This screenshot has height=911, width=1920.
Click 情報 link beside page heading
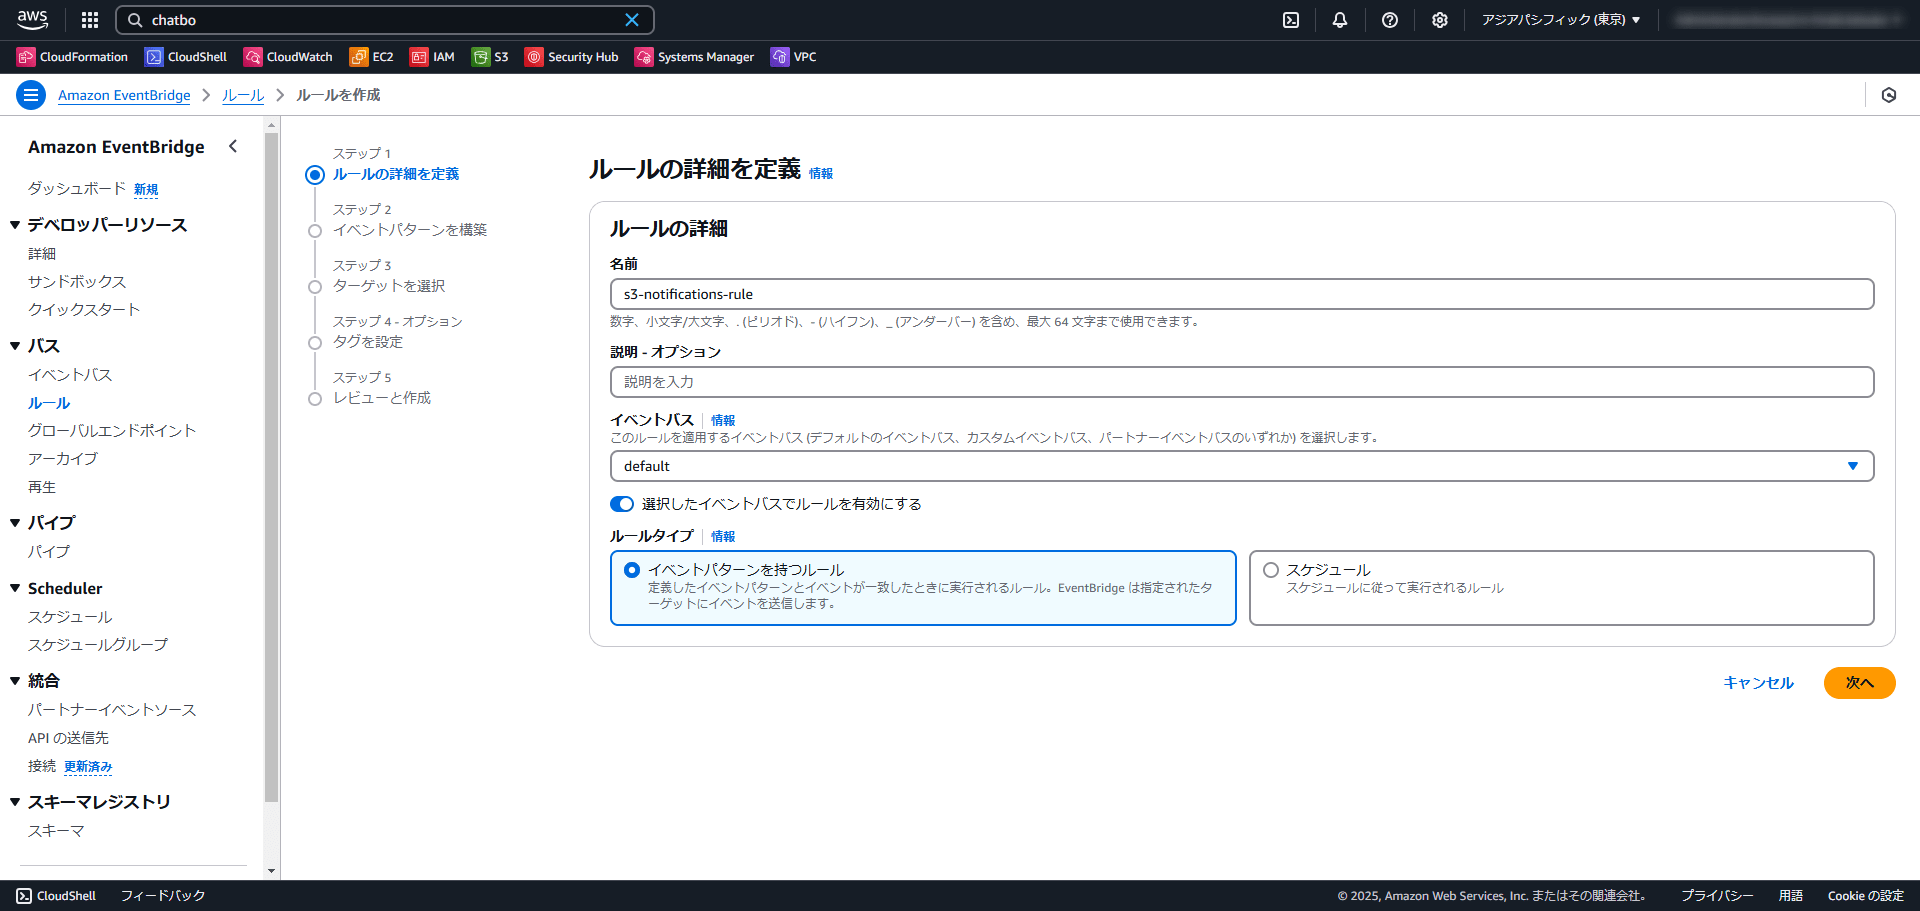coord(821,173)
